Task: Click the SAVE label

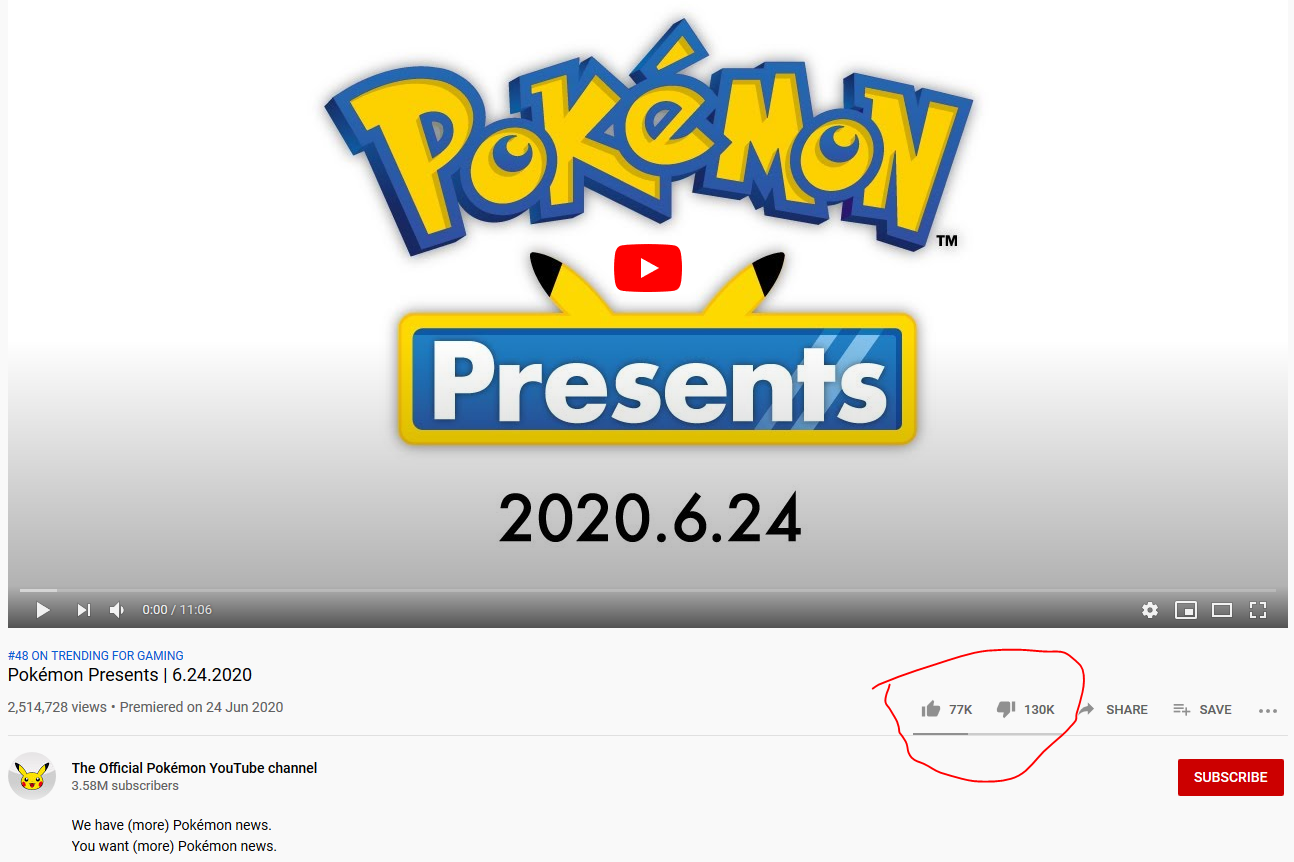Action: pos(1215,709)
